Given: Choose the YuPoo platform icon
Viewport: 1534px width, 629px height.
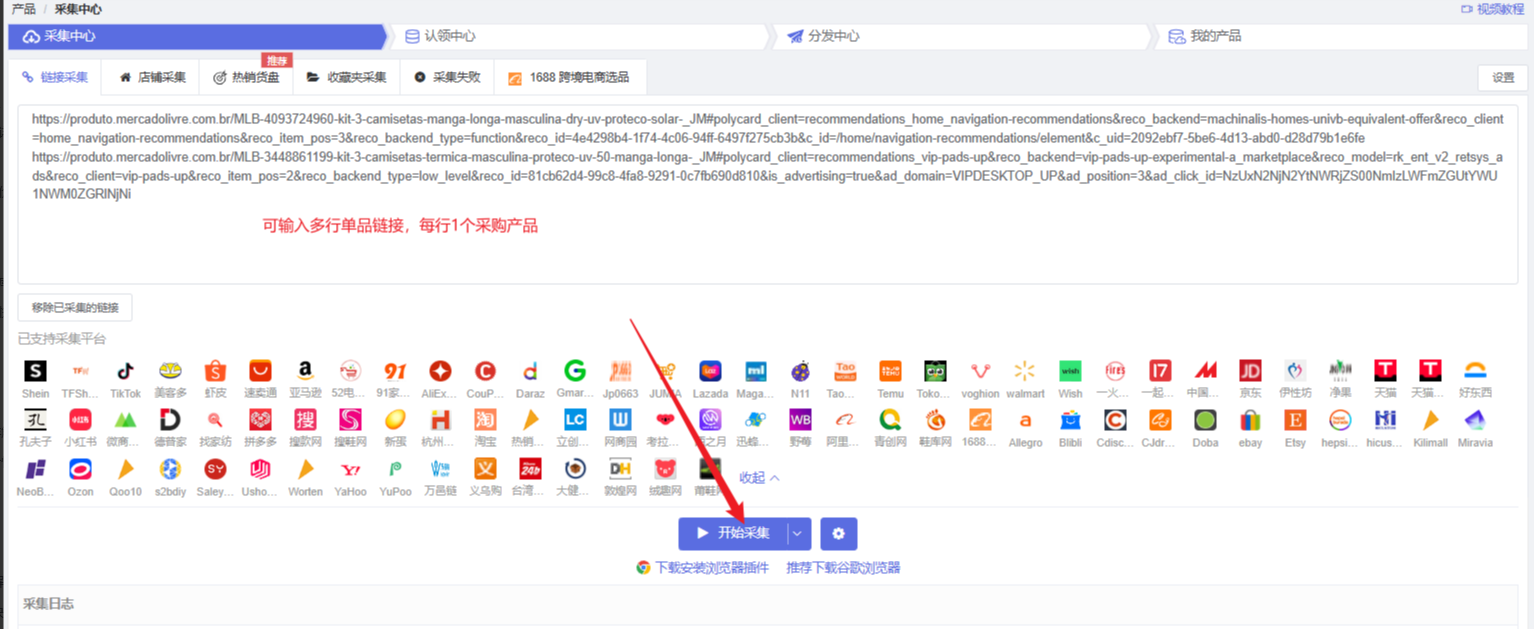Looking at the screenshot, I should pyautogui.click(x=395, y=469).
